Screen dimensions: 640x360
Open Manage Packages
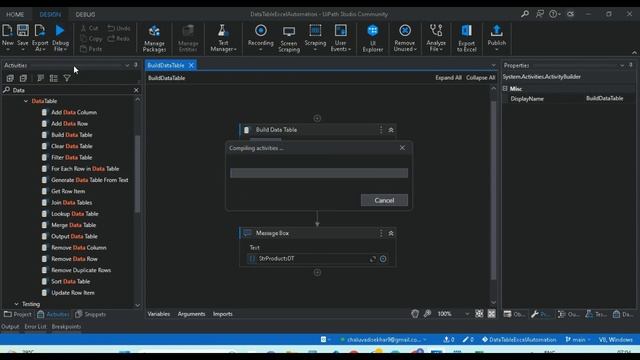click(154, 38)
